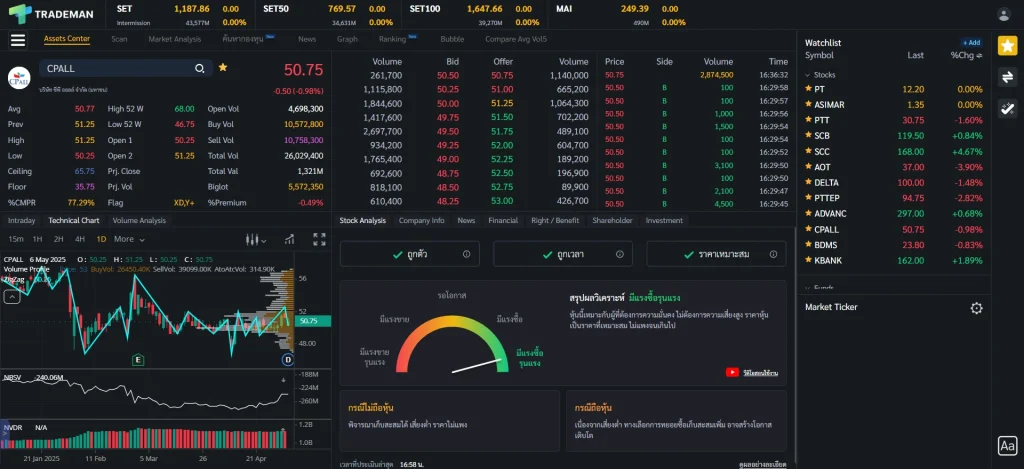The height and width of the screenshot is (469, 1024).
Task: Expand chart to fullscreen
Action: (x=319, y=239)
